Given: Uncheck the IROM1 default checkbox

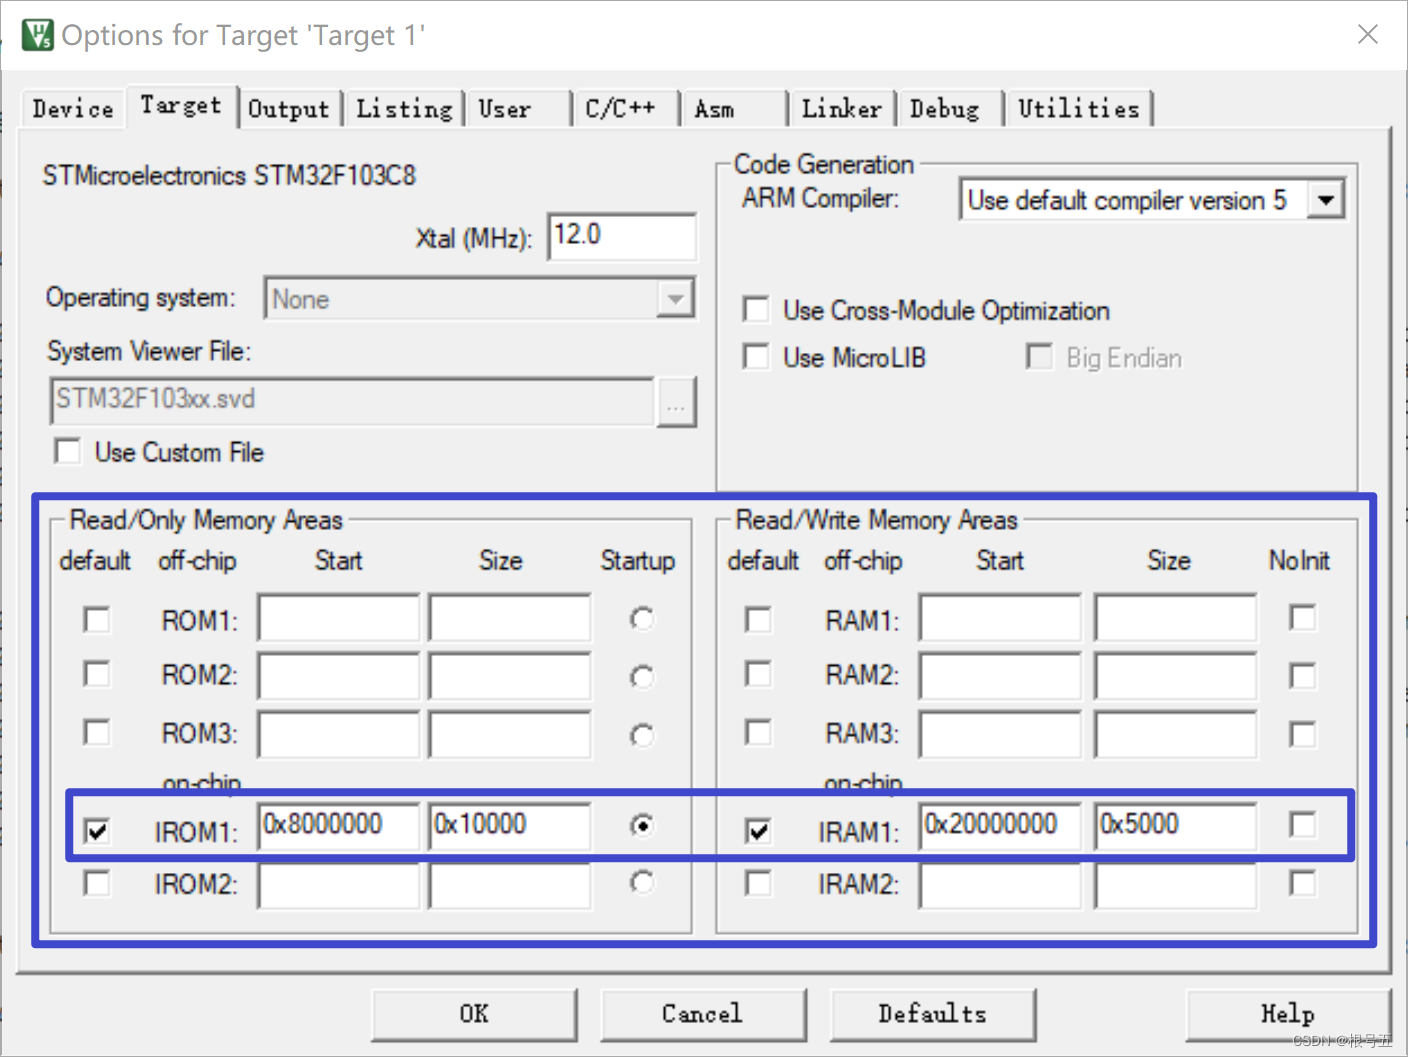Looking at the screenshot, I should pyautogui.click(x=96, y=830).
